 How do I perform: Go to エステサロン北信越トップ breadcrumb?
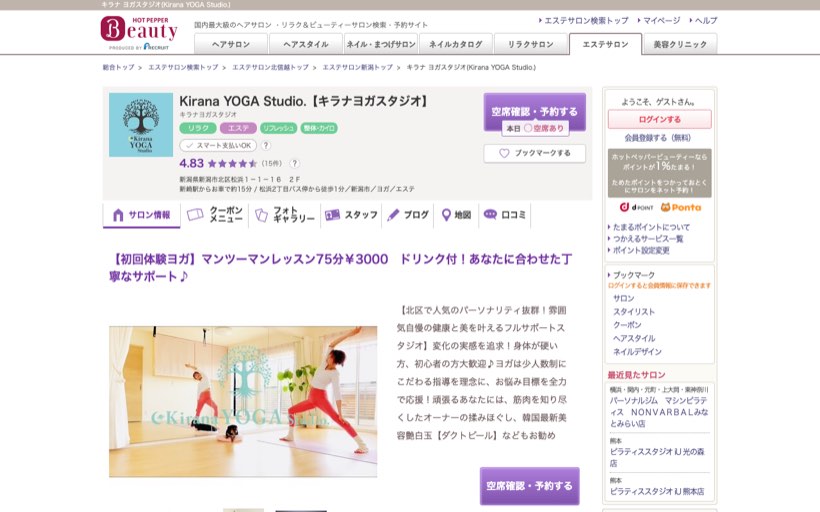270,67
